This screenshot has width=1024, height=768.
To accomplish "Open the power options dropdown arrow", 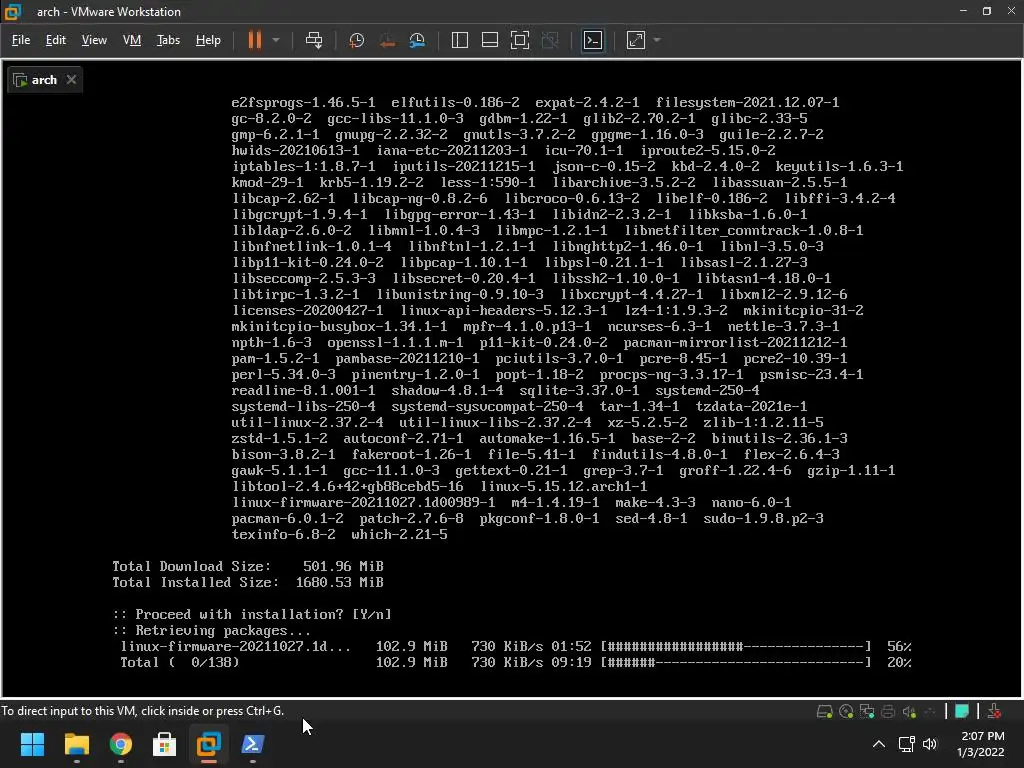I will coord(276,40).
